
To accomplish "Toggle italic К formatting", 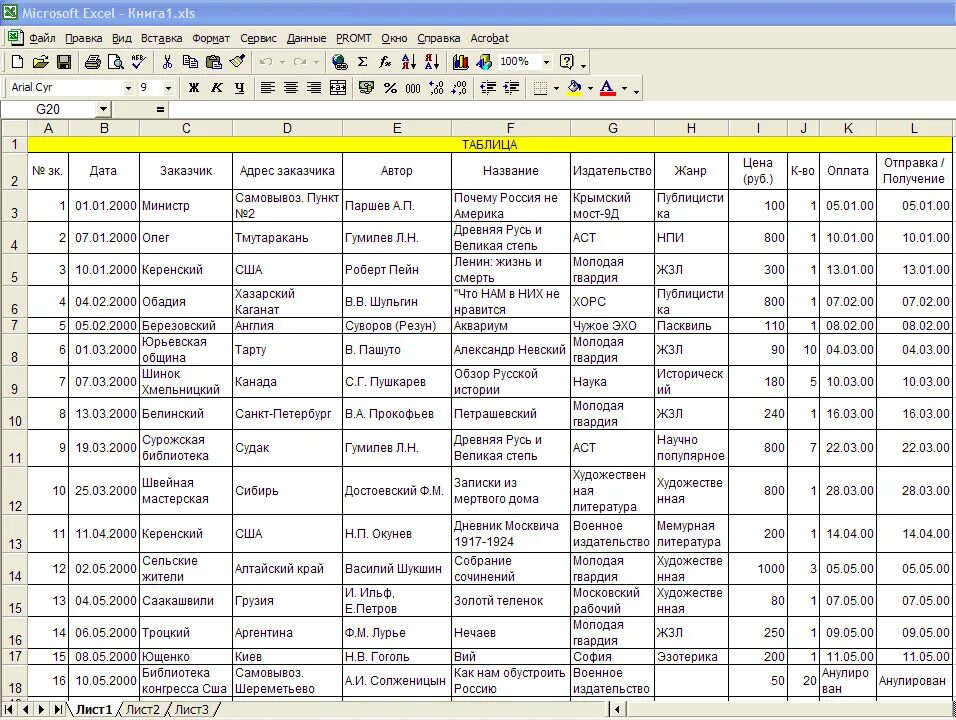I will pyautogui.click(x=216, y=88).
